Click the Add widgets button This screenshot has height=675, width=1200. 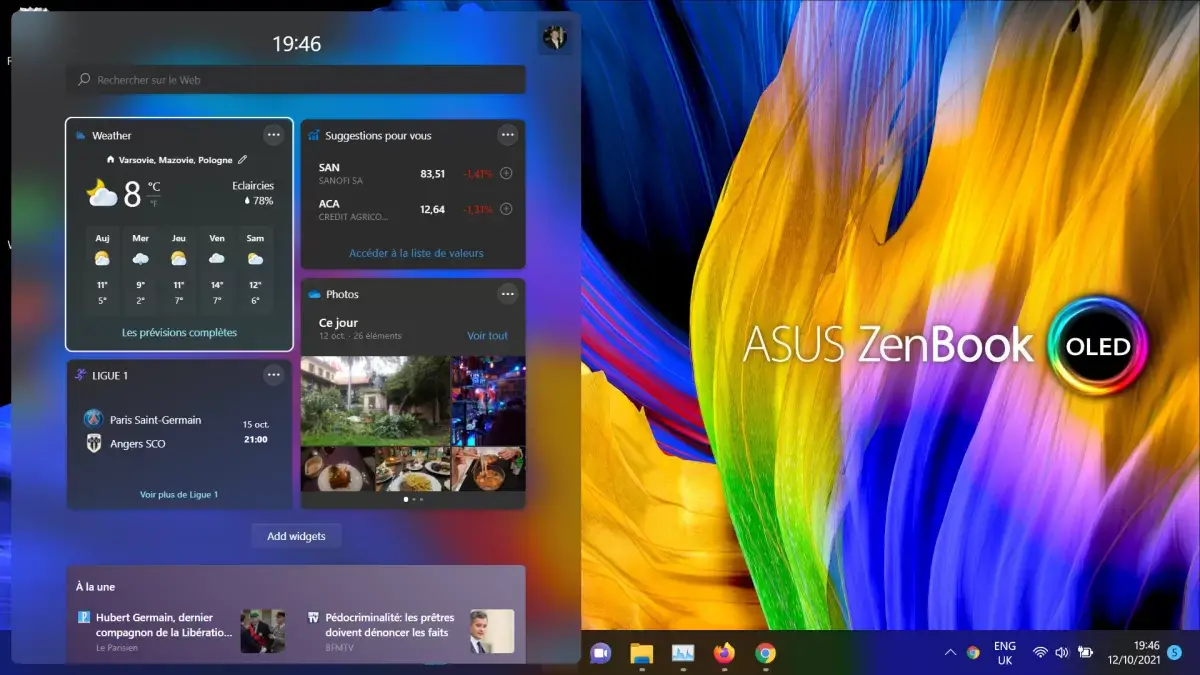pos(296,536)
